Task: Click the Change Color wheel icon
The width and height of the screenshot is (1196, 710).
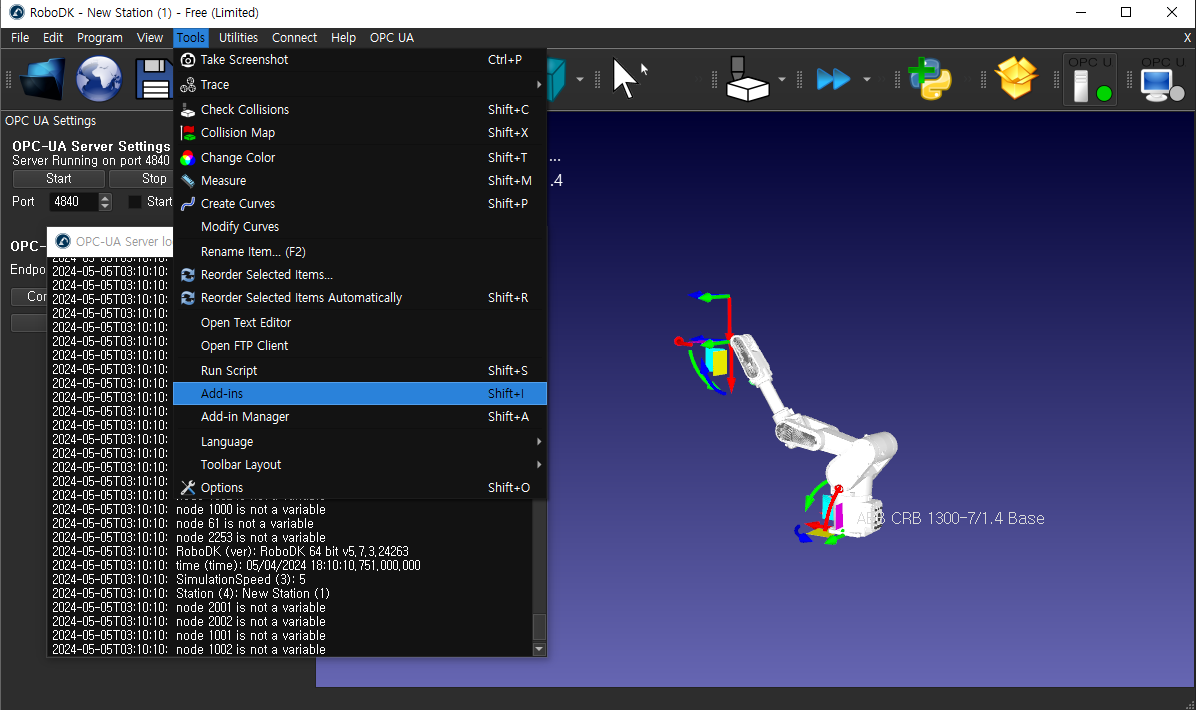Action: coord(188,158)
